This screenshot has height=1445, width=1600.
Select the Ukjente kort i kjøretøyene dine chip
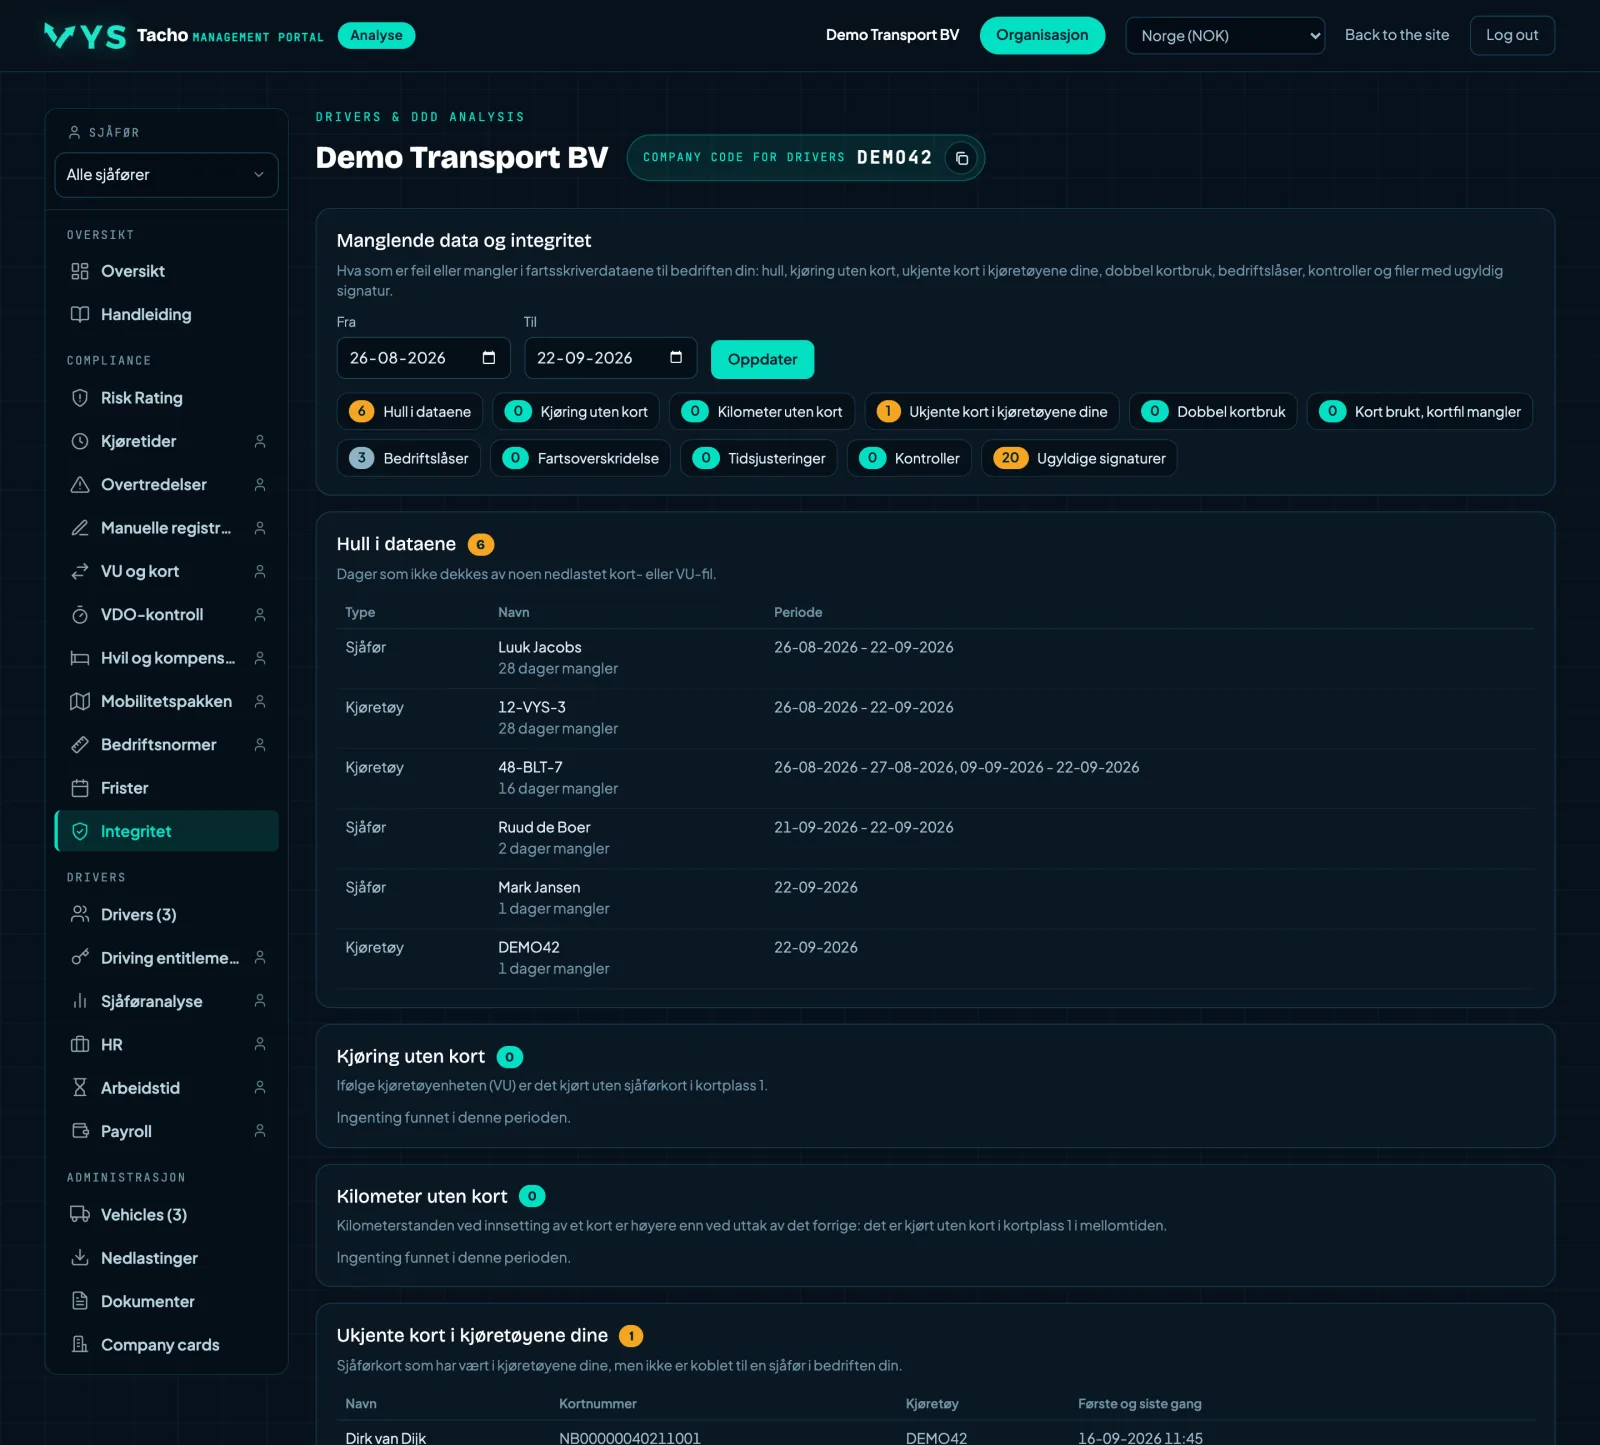[x=992, y=412]
